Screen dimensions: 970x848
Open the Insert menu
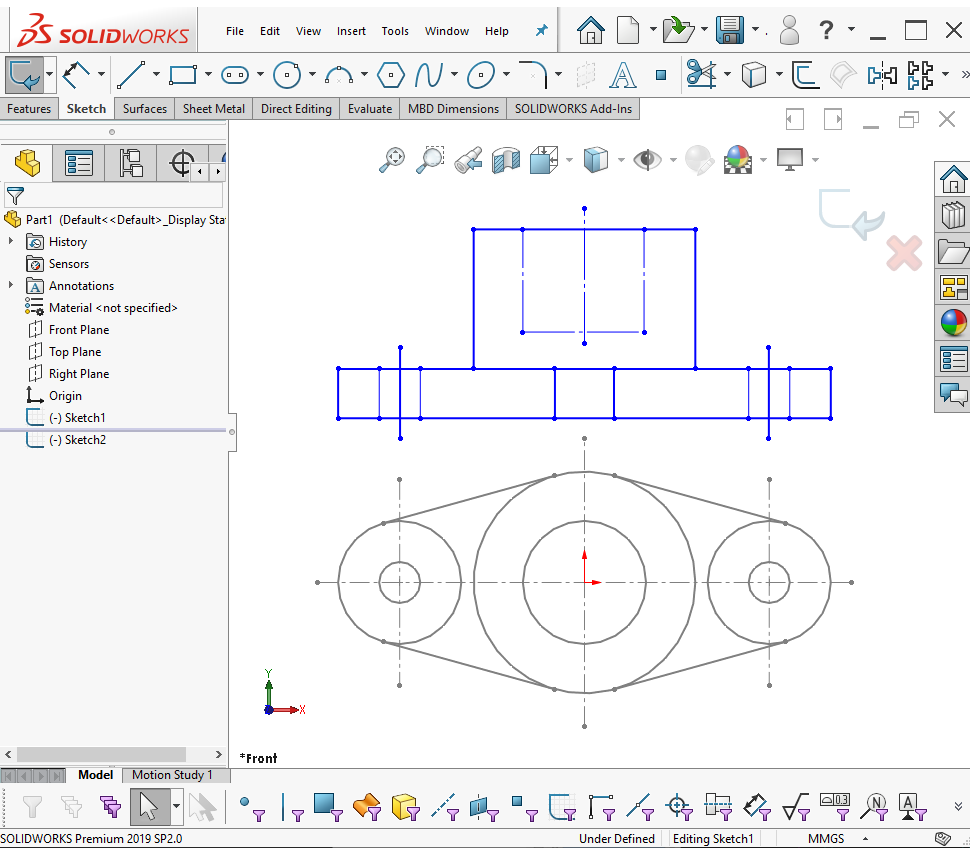pyautogui.click(x=351, y=31)
